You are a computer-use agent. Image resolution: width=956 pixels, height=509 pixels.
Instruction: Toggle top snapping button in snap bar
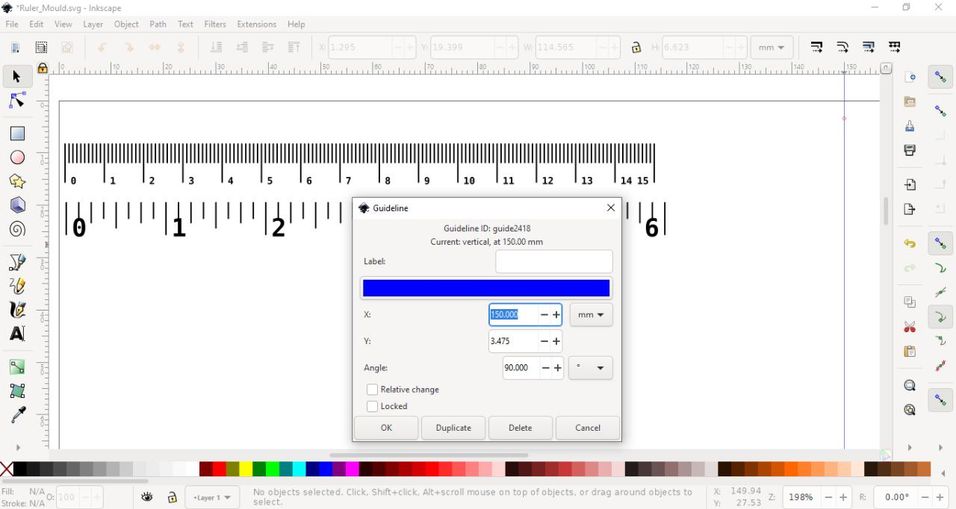[941, 77]
